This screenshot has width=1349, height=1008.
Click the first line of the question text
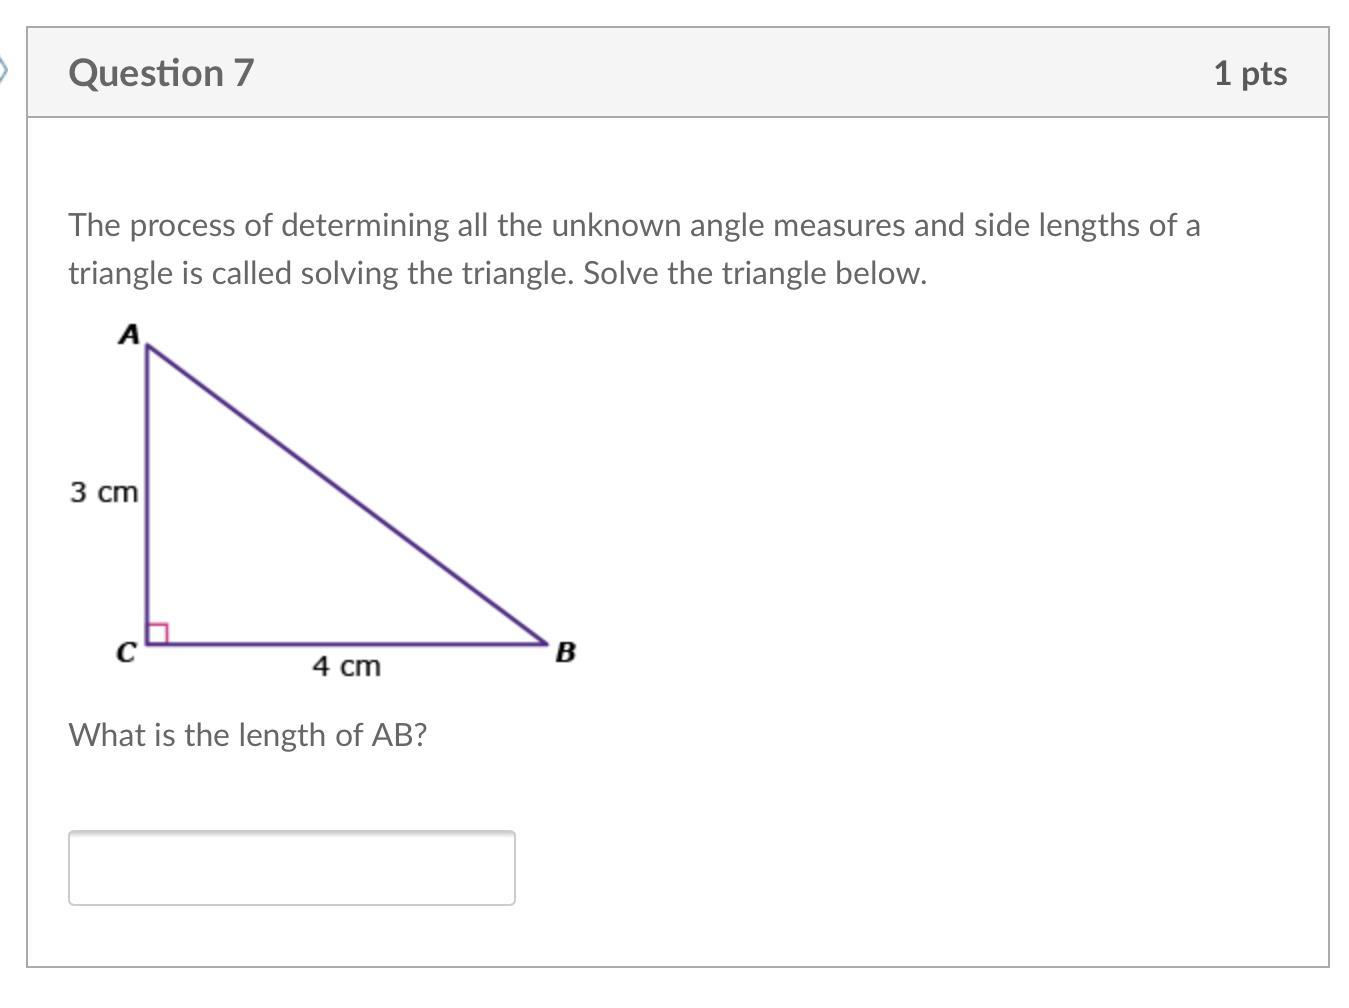[634, 225]
